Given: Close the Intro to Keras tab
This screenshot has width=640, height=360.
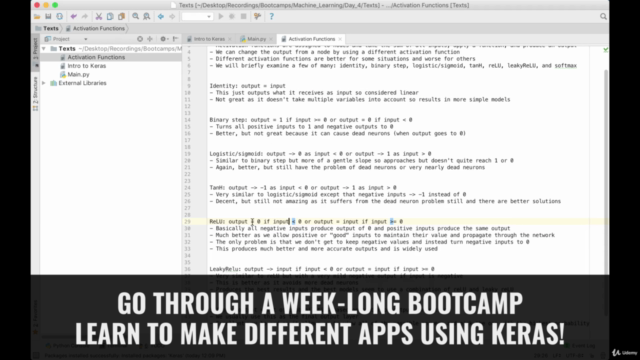Looking at the screenshot, I should [x=230, y=39].
